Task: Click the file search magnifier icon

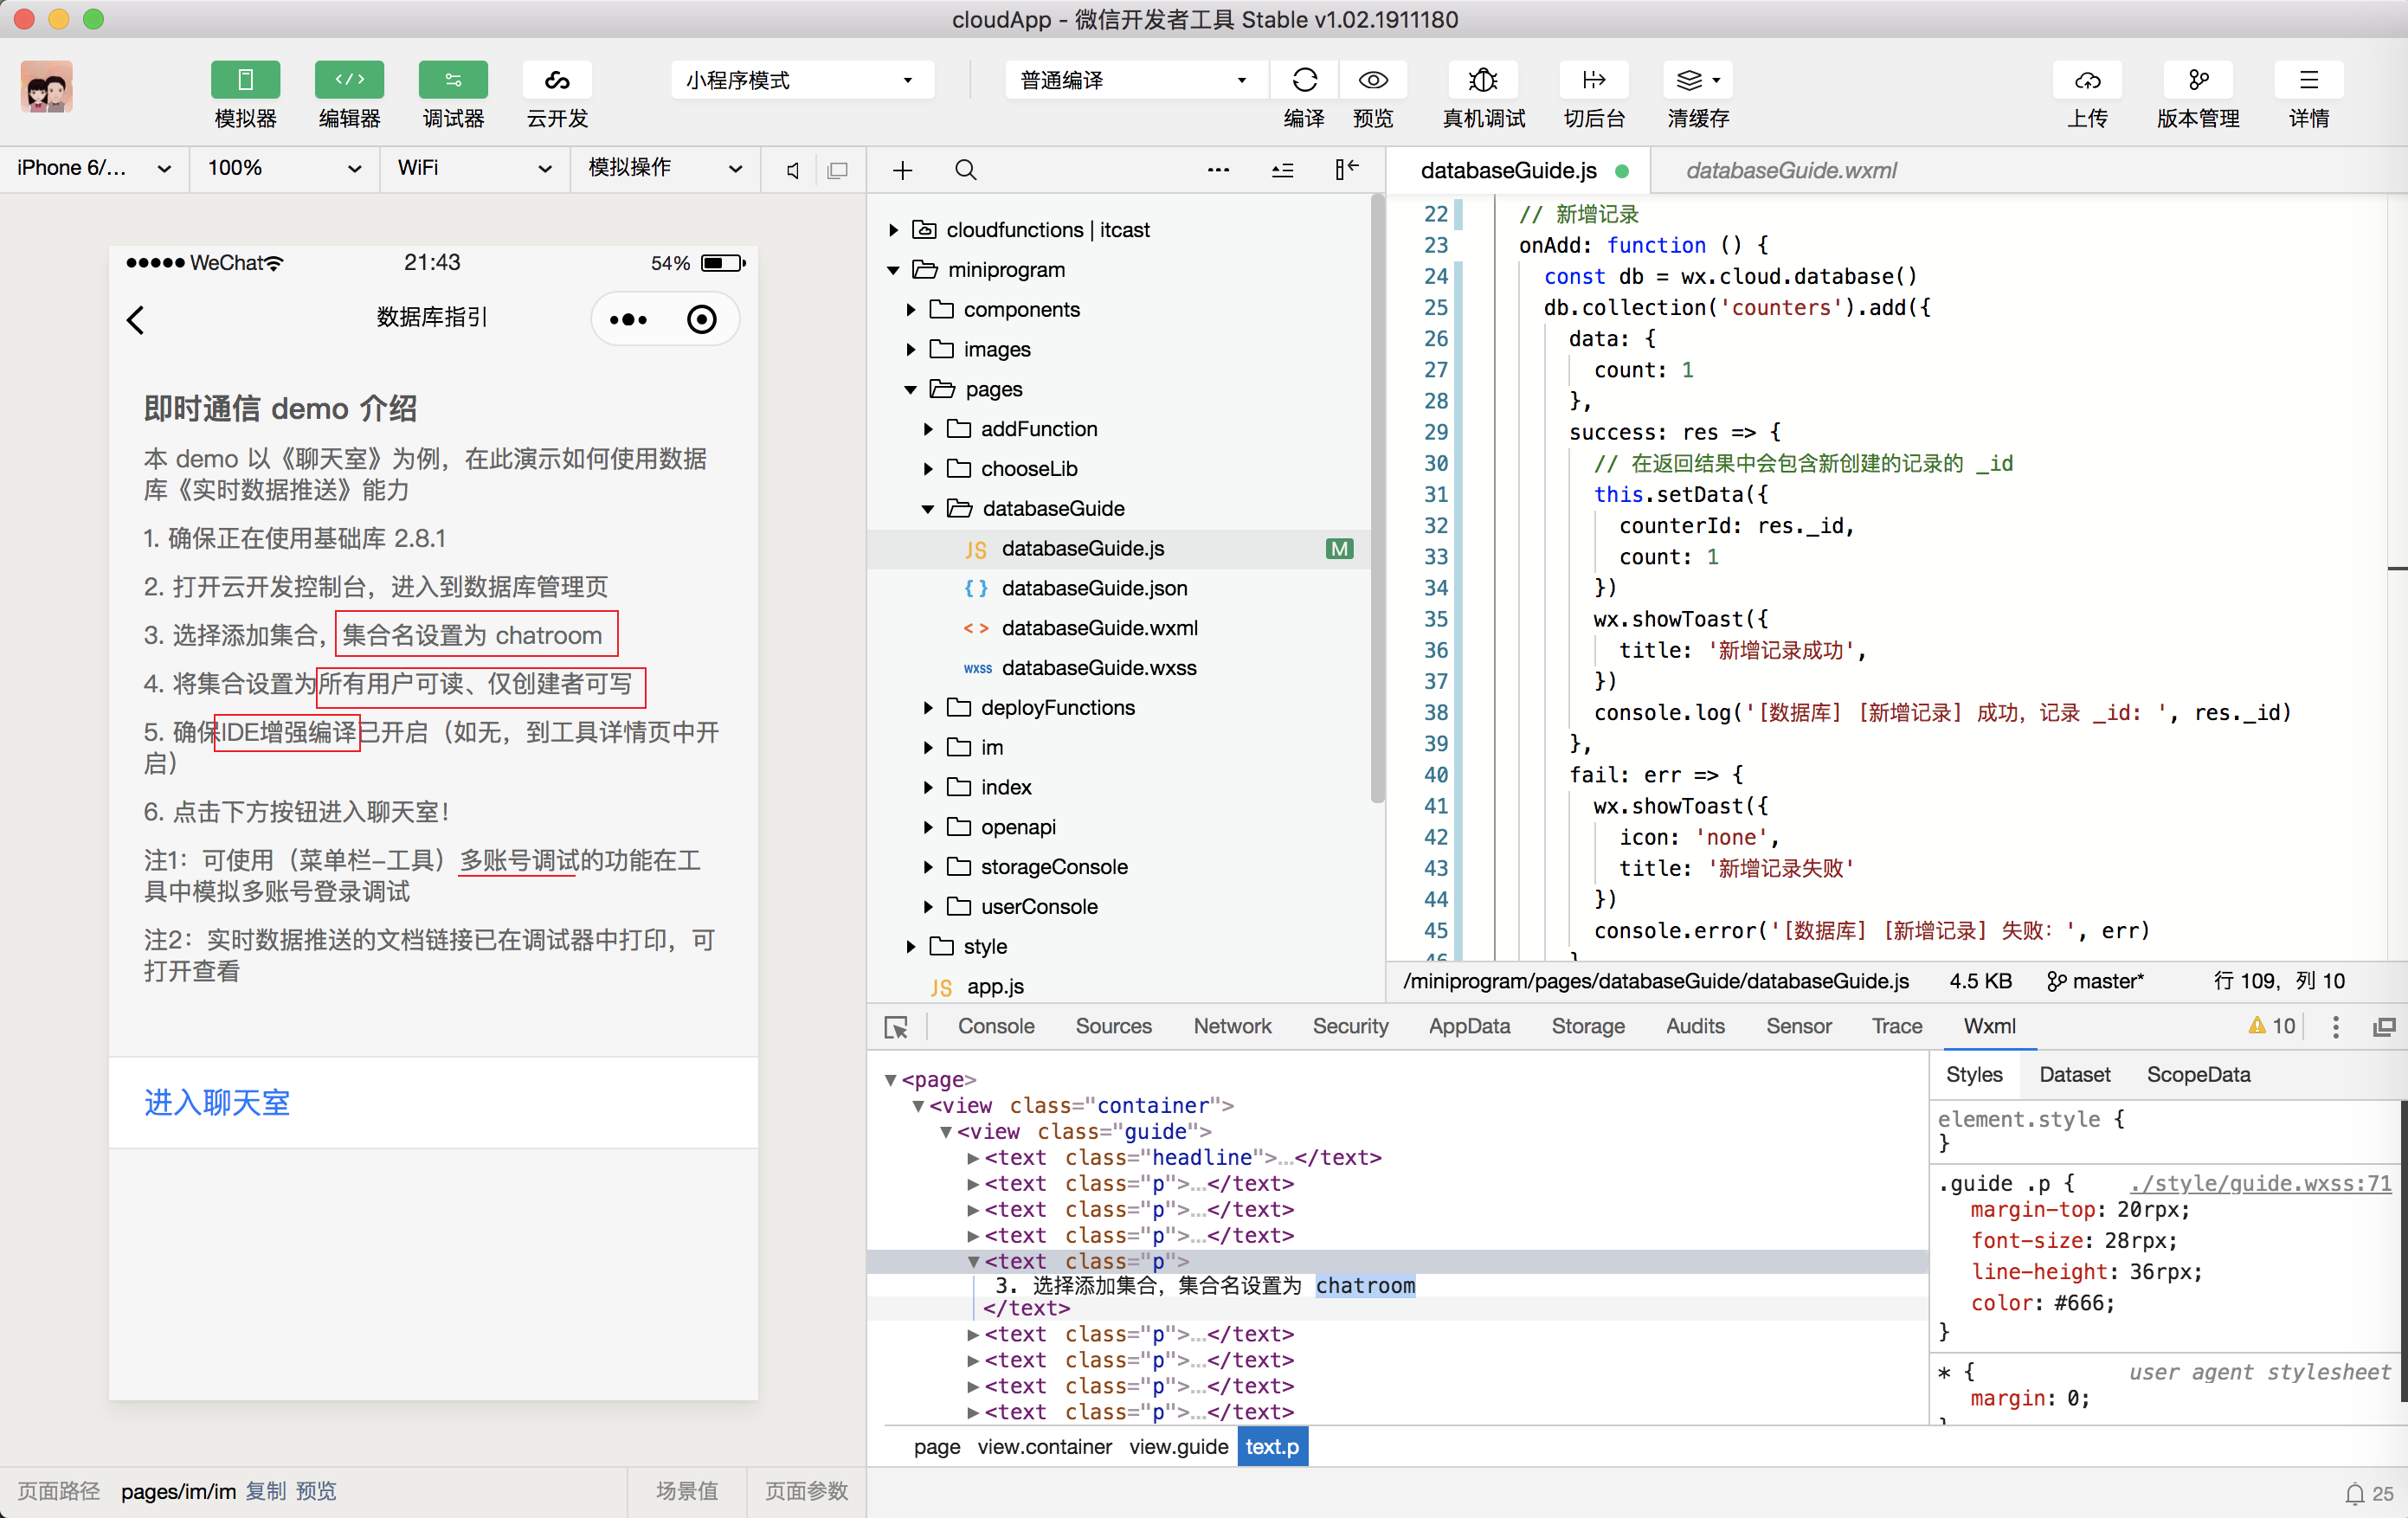Action: (965, 170)
